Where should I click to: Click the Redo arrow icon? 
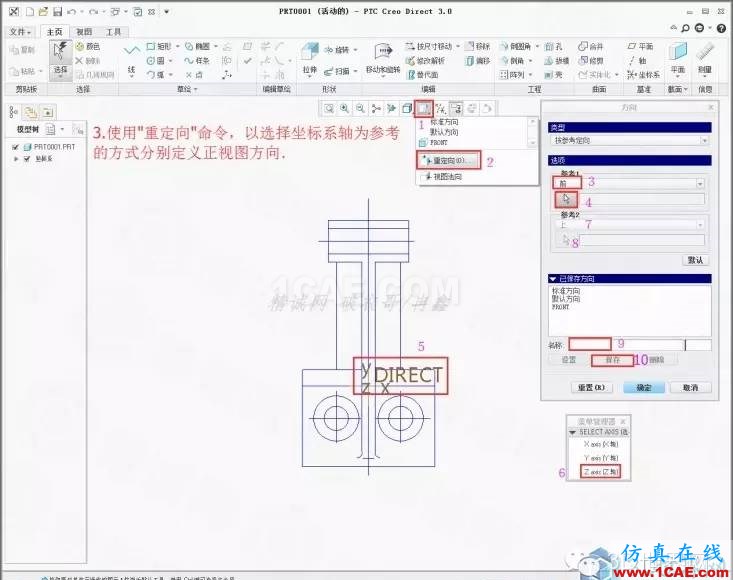coord(93,12)
